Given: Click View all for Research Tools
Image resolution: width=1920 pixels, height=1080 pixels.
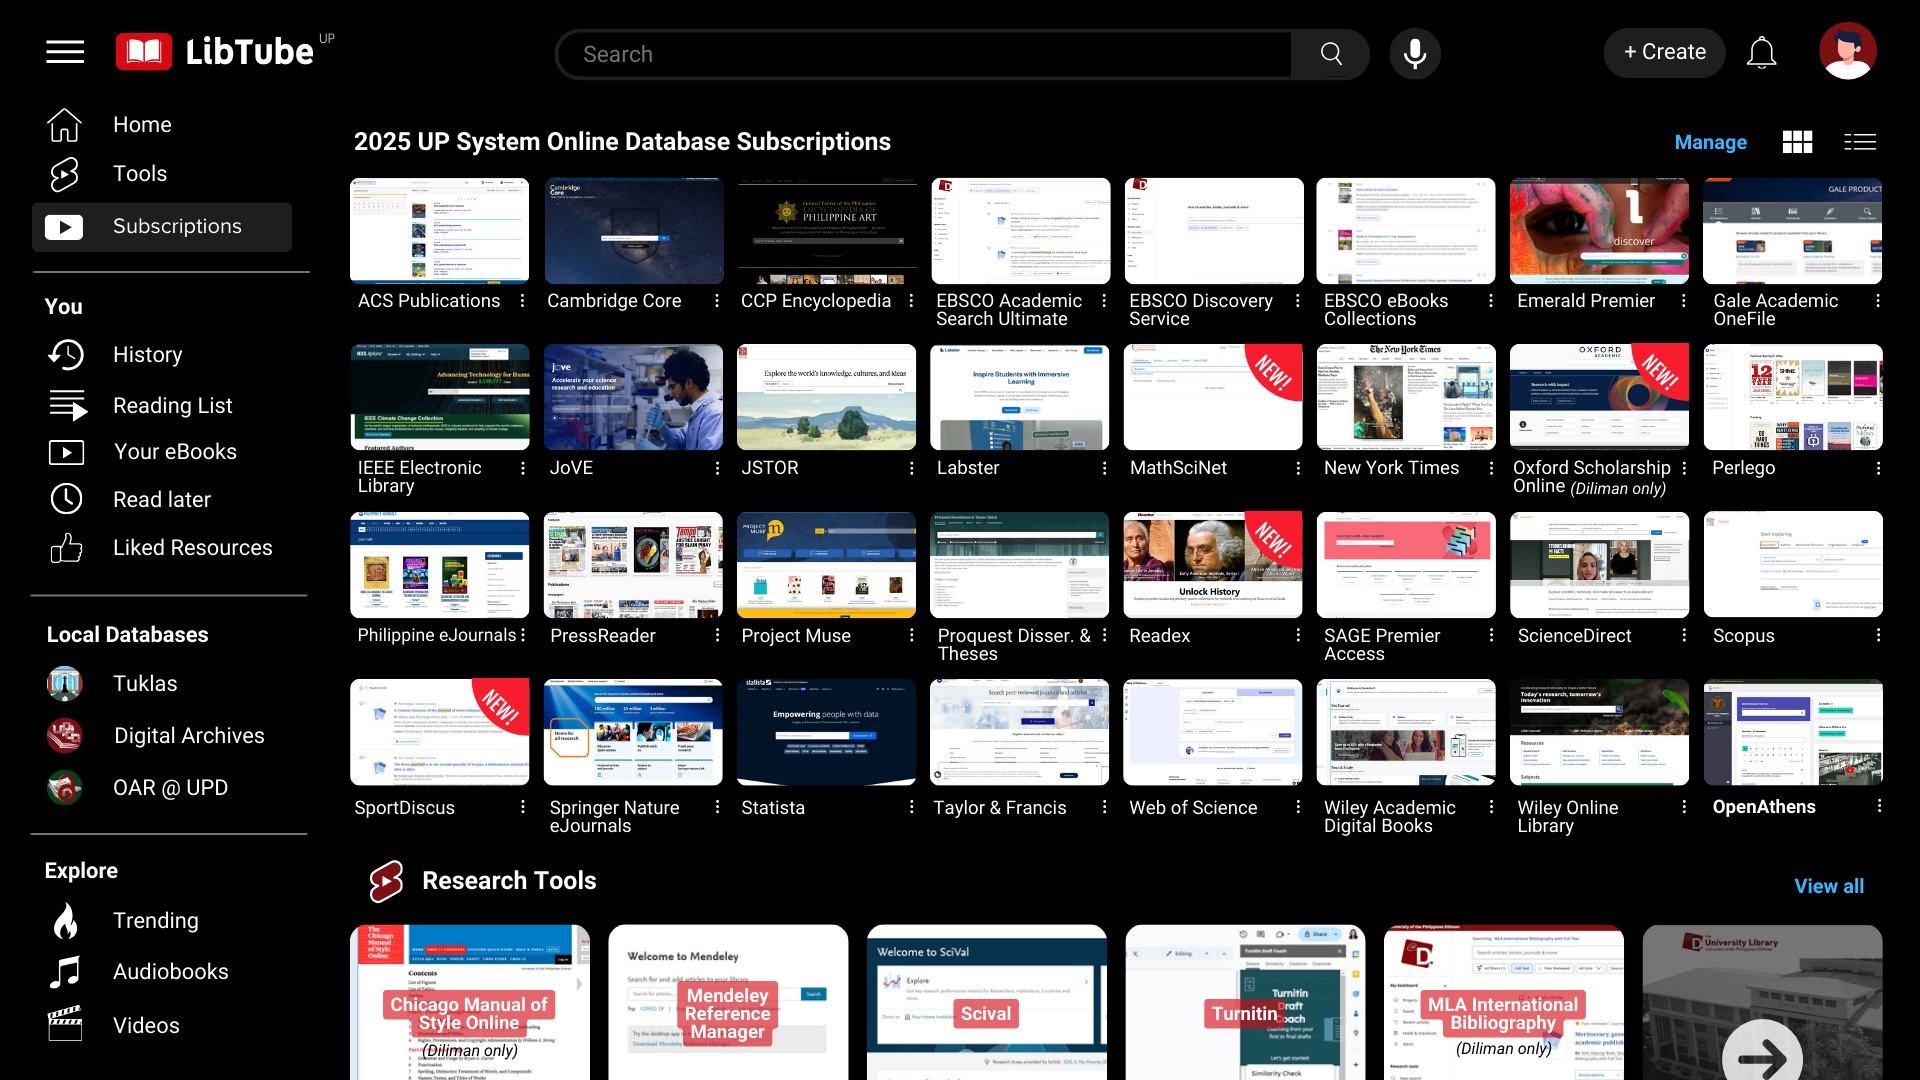Looking at the screenshot, I should click(x=1828, y=886).
